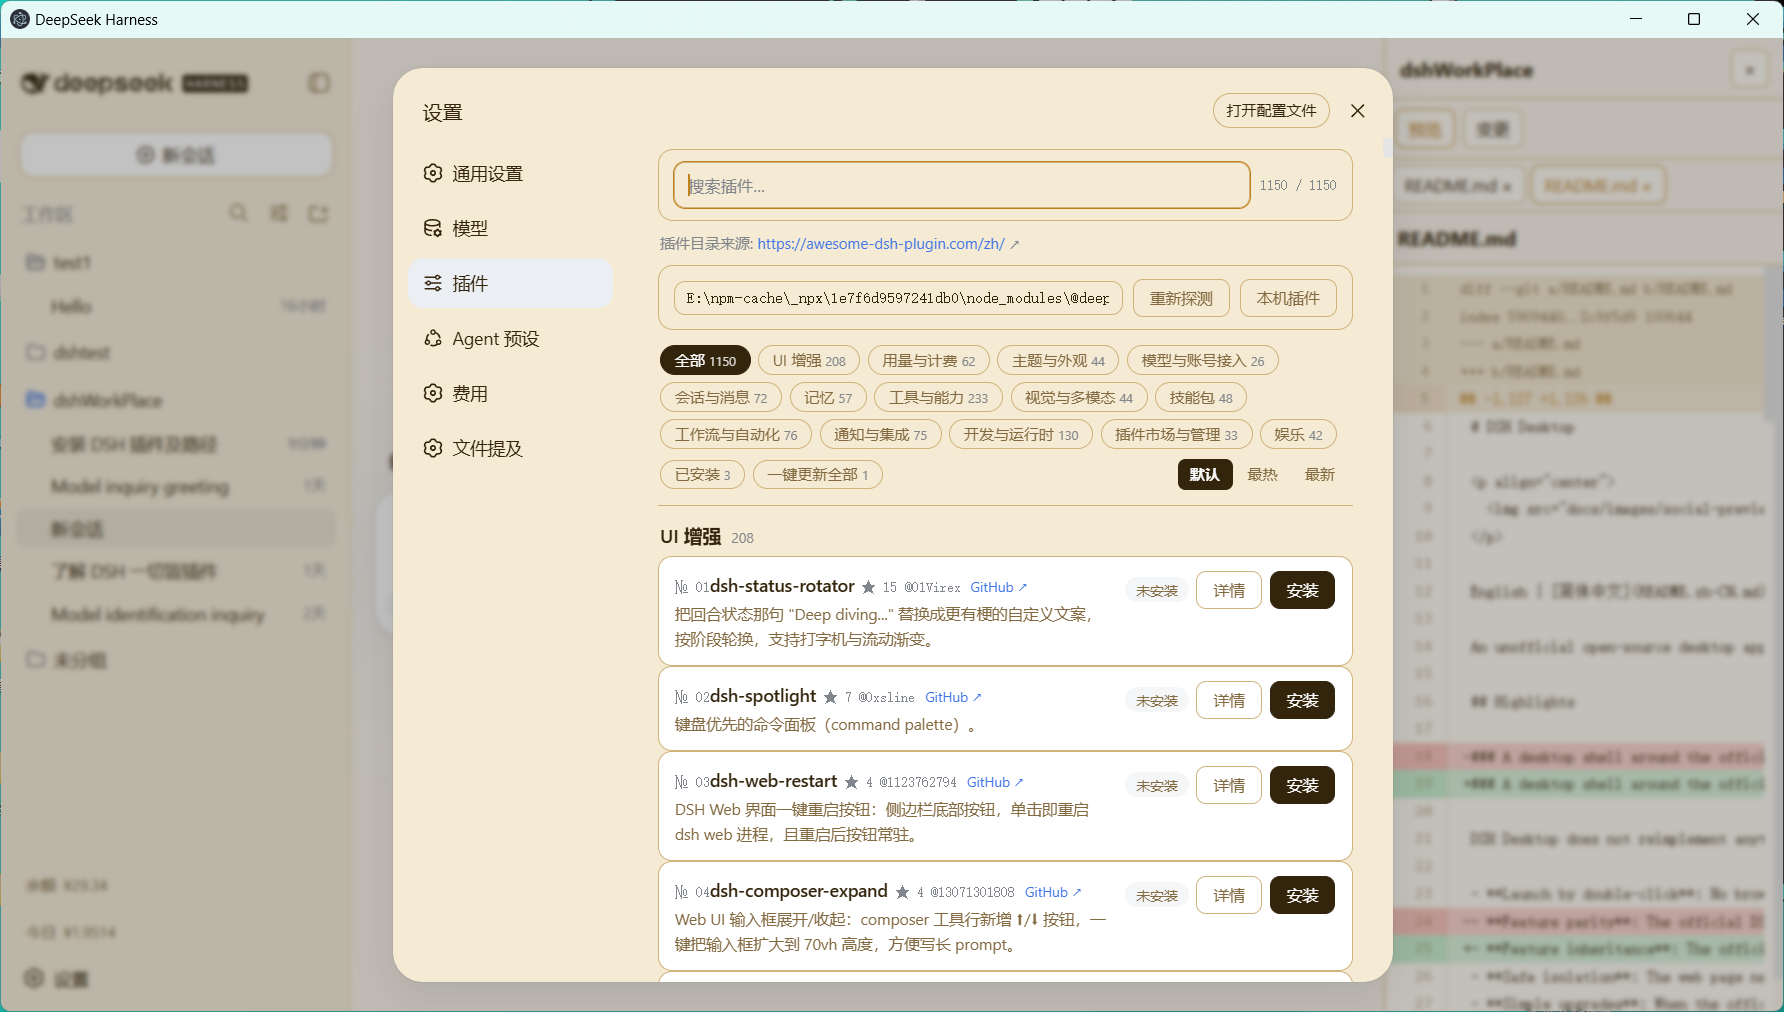Open 详情 for dsh-spotlight
This screenshot has height=1012, width=1784.
coord(1229,701)
